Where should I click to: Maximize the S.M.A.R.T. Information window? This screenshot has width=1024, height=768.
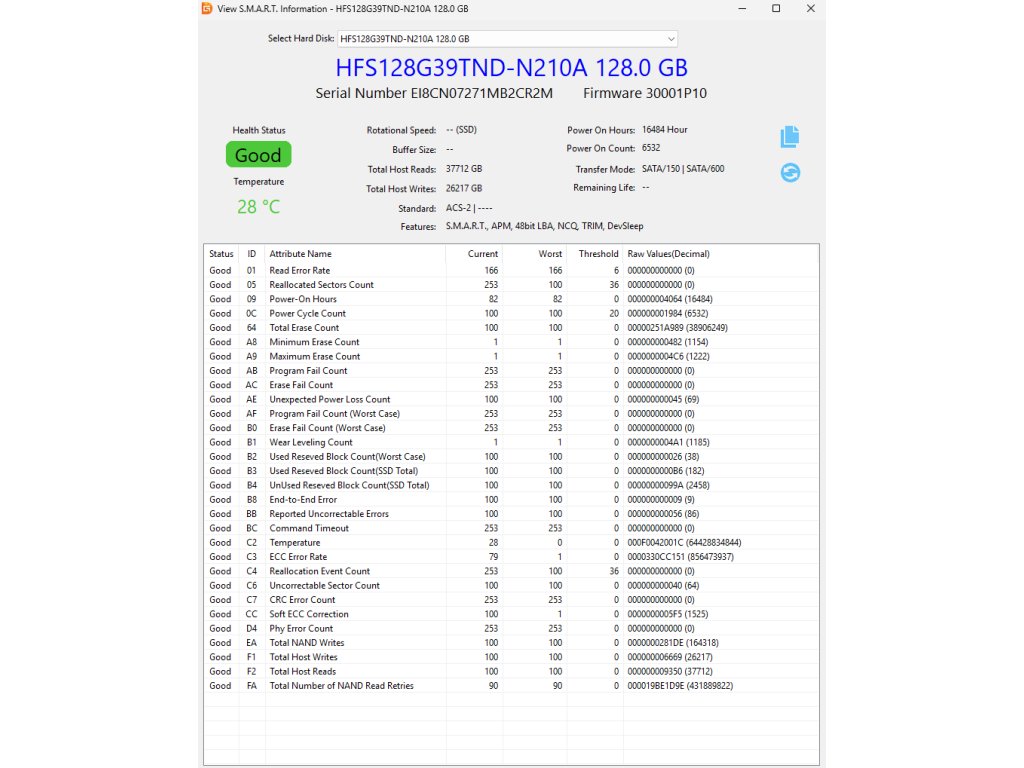coord(776,9)
